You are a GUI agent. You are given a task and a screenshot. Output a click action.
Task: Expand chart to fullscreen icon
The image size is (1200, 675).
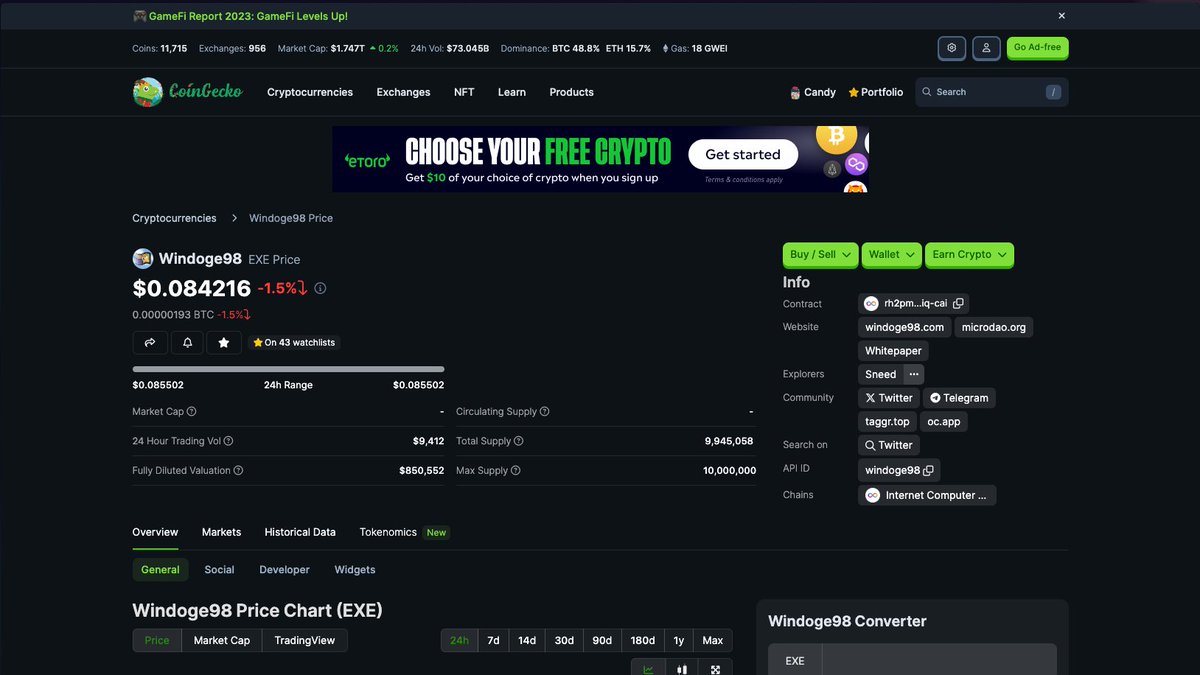(x=715, y=669)
